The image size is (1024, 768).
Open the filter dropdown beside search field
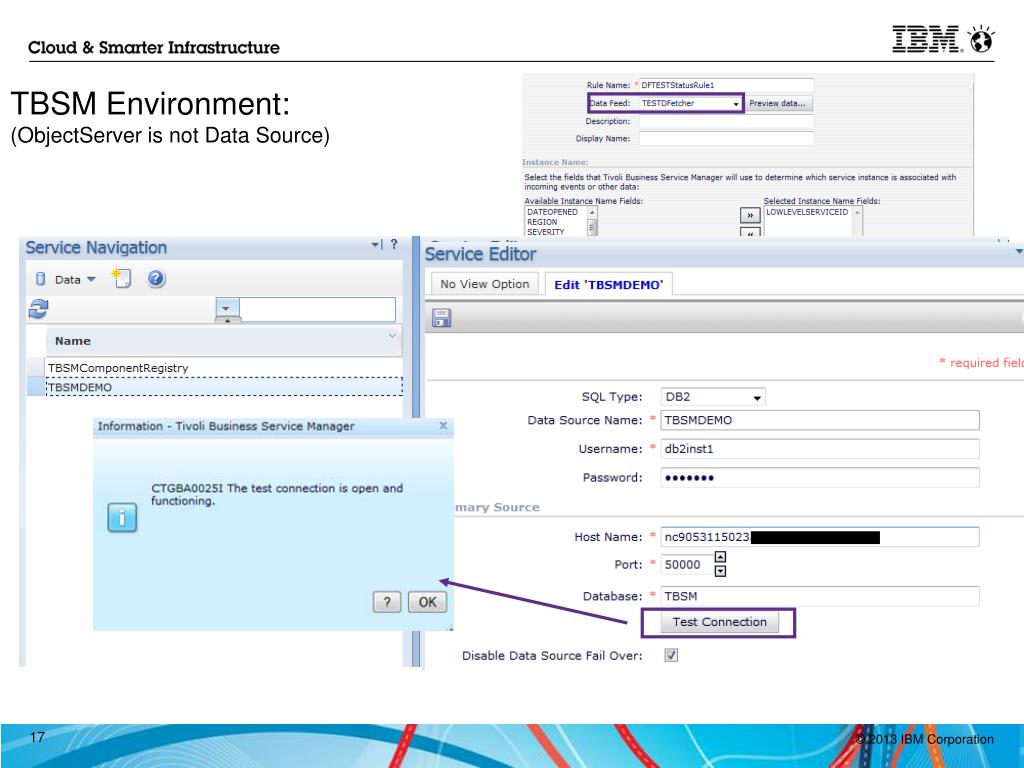(x=227, y=309)
